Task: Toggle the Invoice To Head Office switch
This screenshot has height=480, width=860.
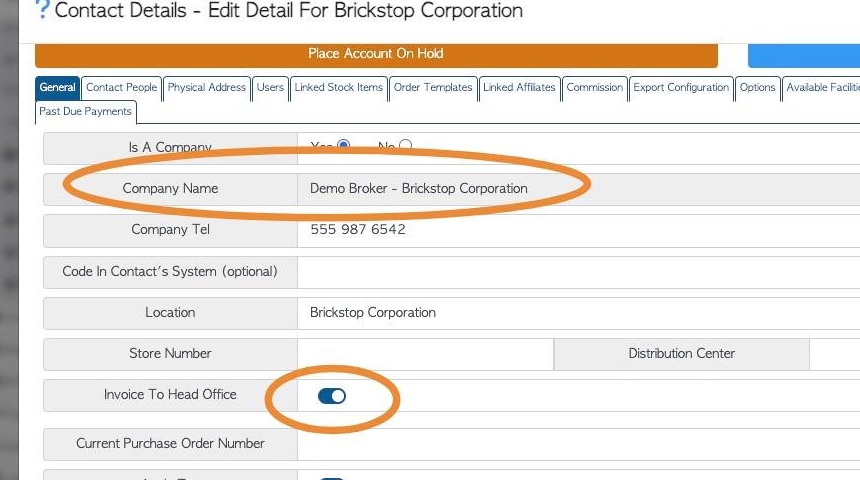Action: [x=331, y=396]
